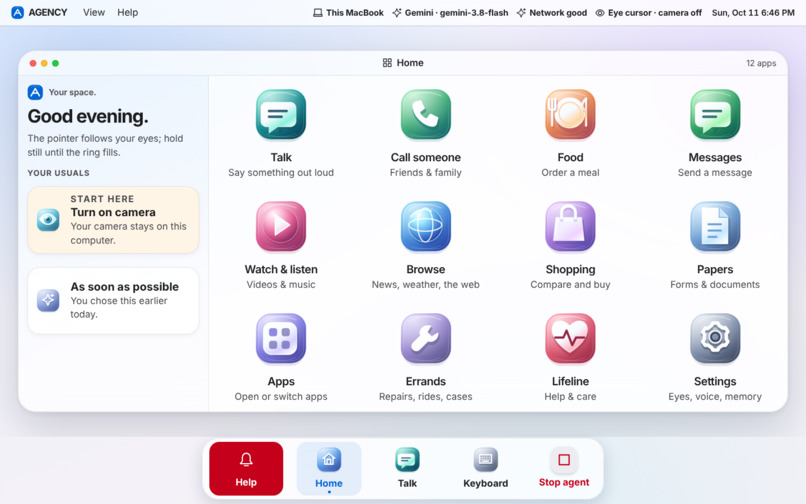Click the Good evening heading
This screenshot has height=504, width=806.
click(88, 117)
